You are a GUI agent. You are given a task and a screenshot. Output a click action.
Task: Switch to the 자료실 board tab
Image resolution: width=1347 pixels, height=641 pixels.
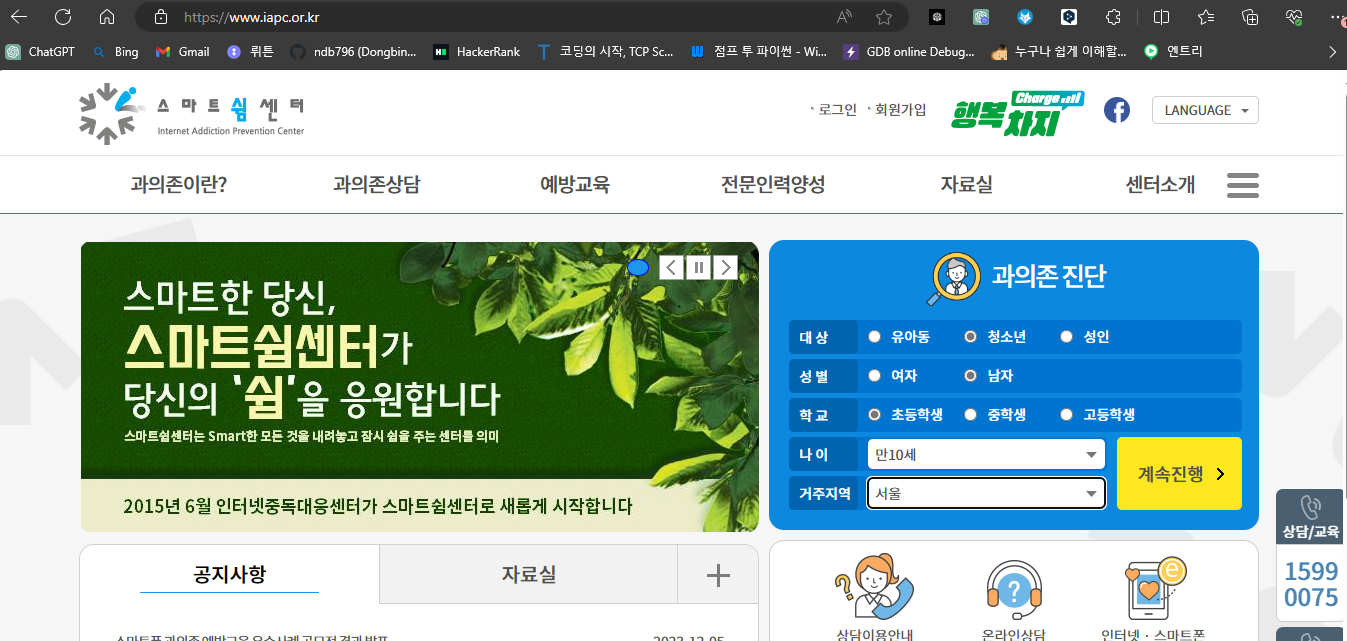click(x=529, y=574)
